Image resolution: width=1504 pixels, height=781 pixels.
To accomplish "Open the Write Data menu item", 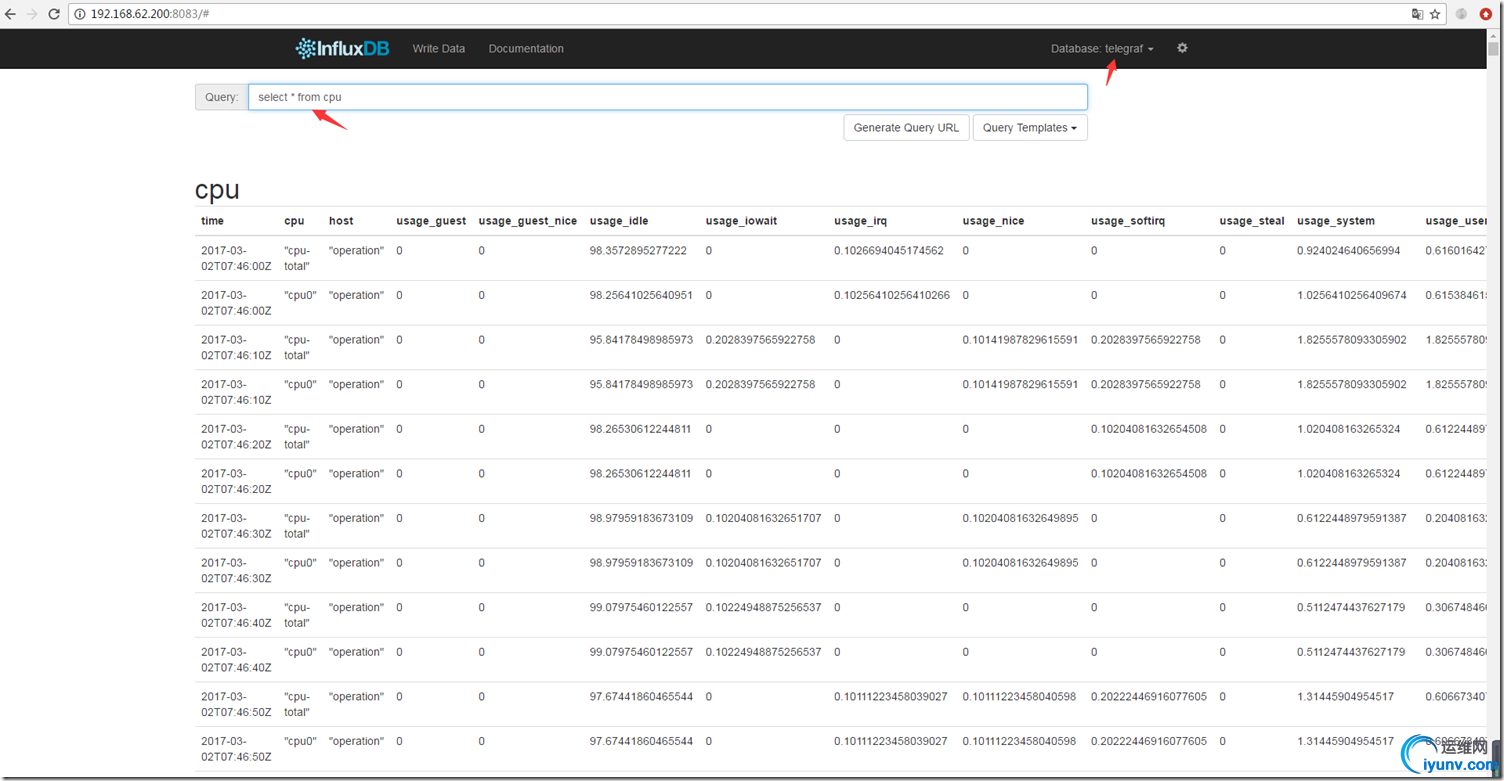I will (x=439, y=49).
